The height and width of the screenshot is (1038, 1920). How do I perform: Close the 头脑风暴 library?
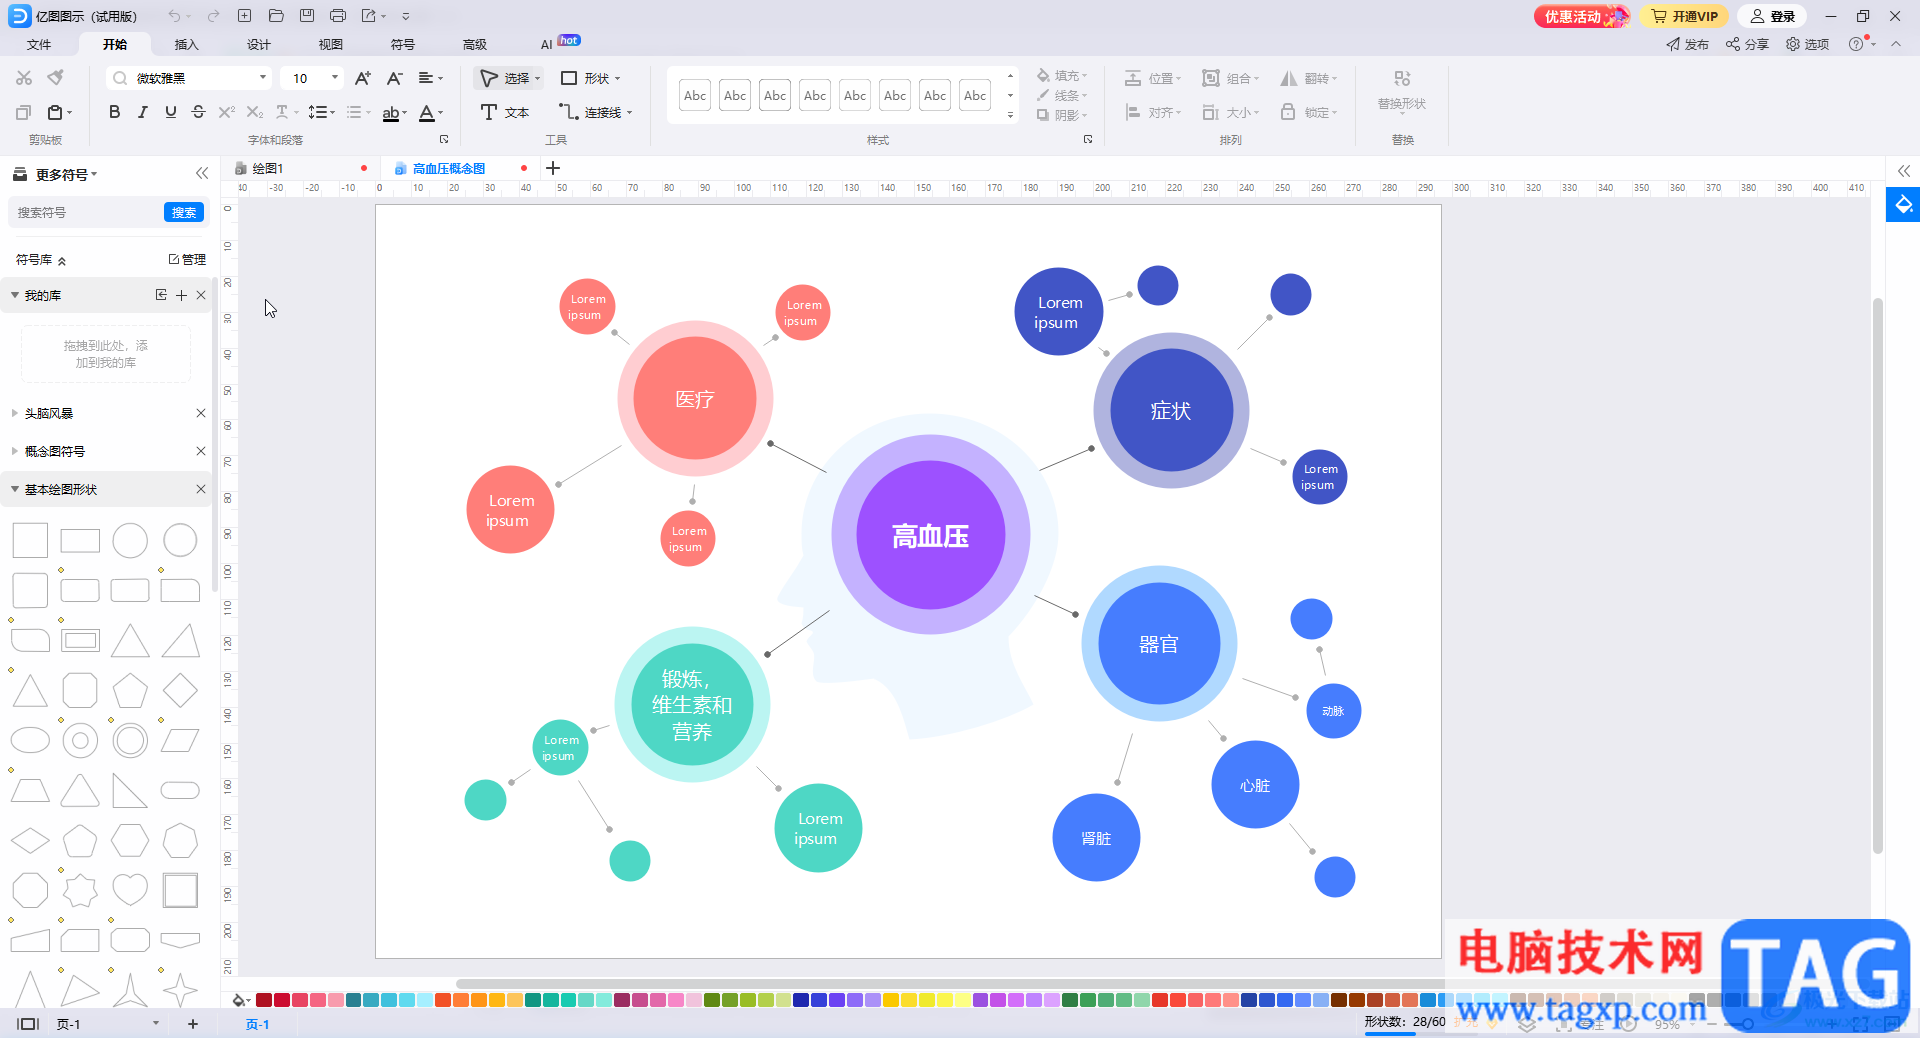click(201, 413)
